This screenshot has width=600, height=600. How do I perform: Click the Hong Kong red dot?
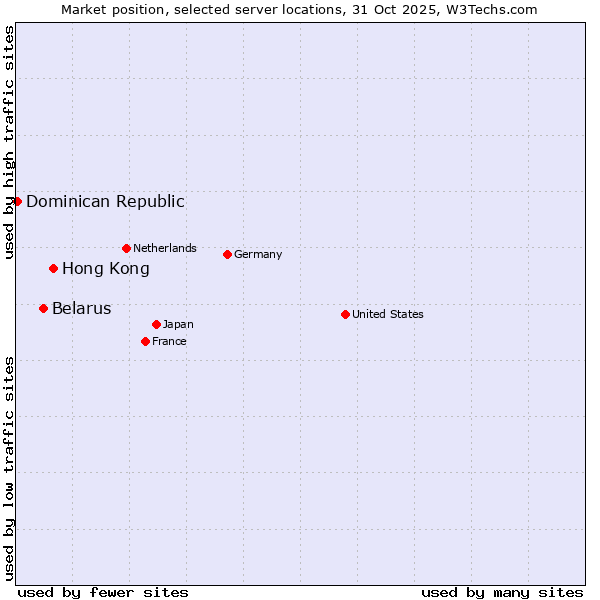pyautogui.click(x=53, y=268)
